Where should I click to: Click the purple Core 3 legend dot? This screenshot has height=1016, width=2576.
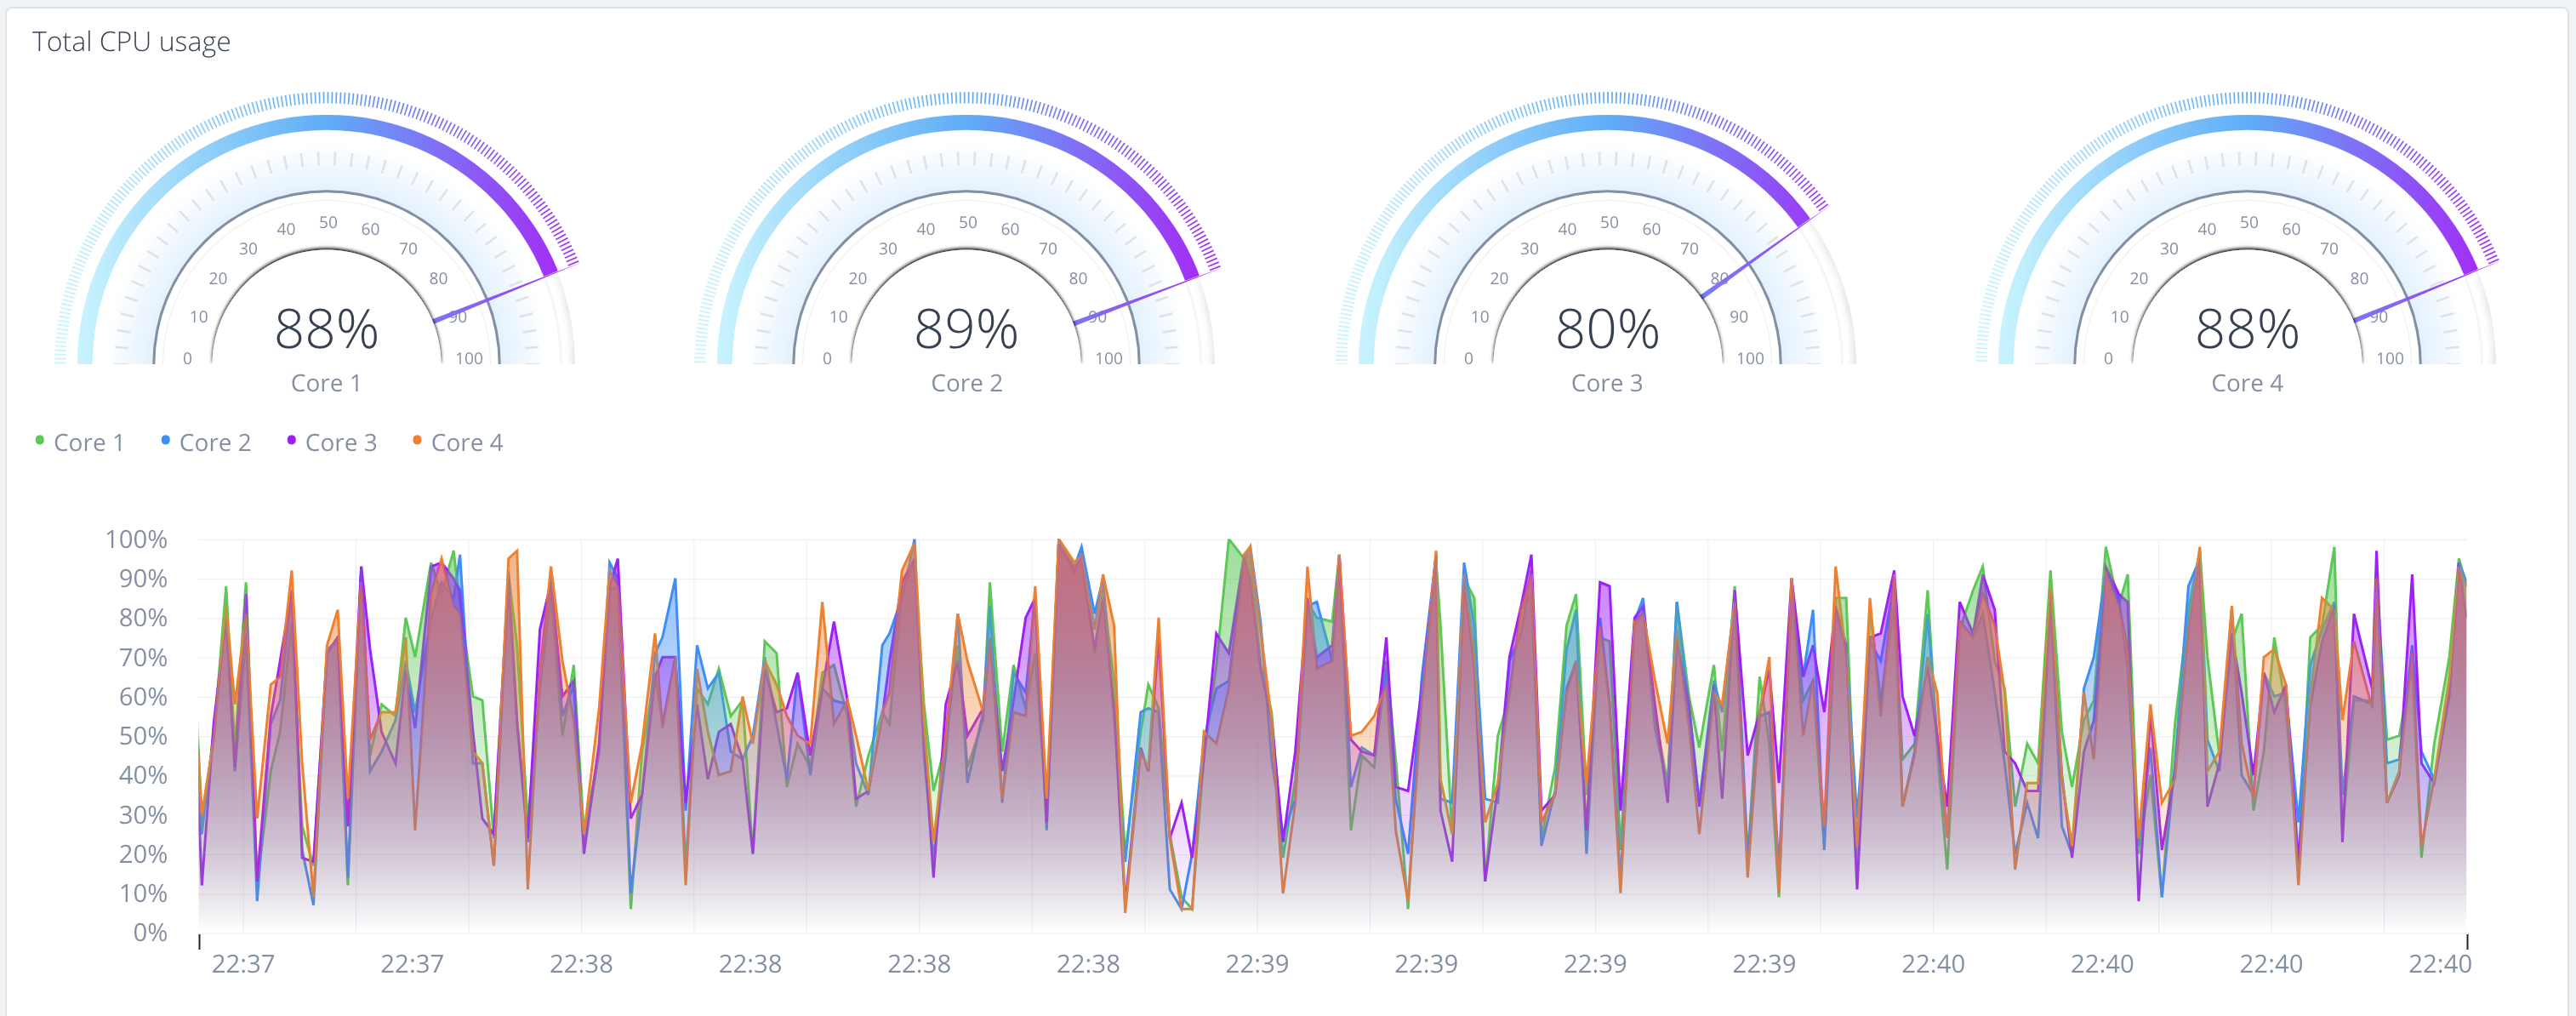tap(292, 440)
